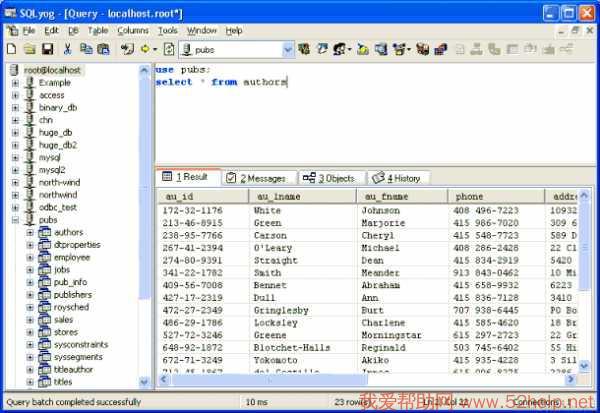Select the publishers table in tree

pos(71,295)
